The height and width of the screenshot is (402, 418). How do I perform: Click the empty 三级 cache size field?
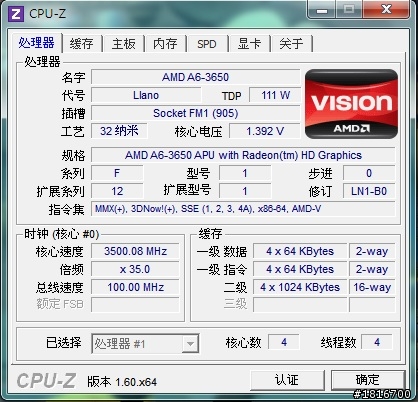coord(300,305)
